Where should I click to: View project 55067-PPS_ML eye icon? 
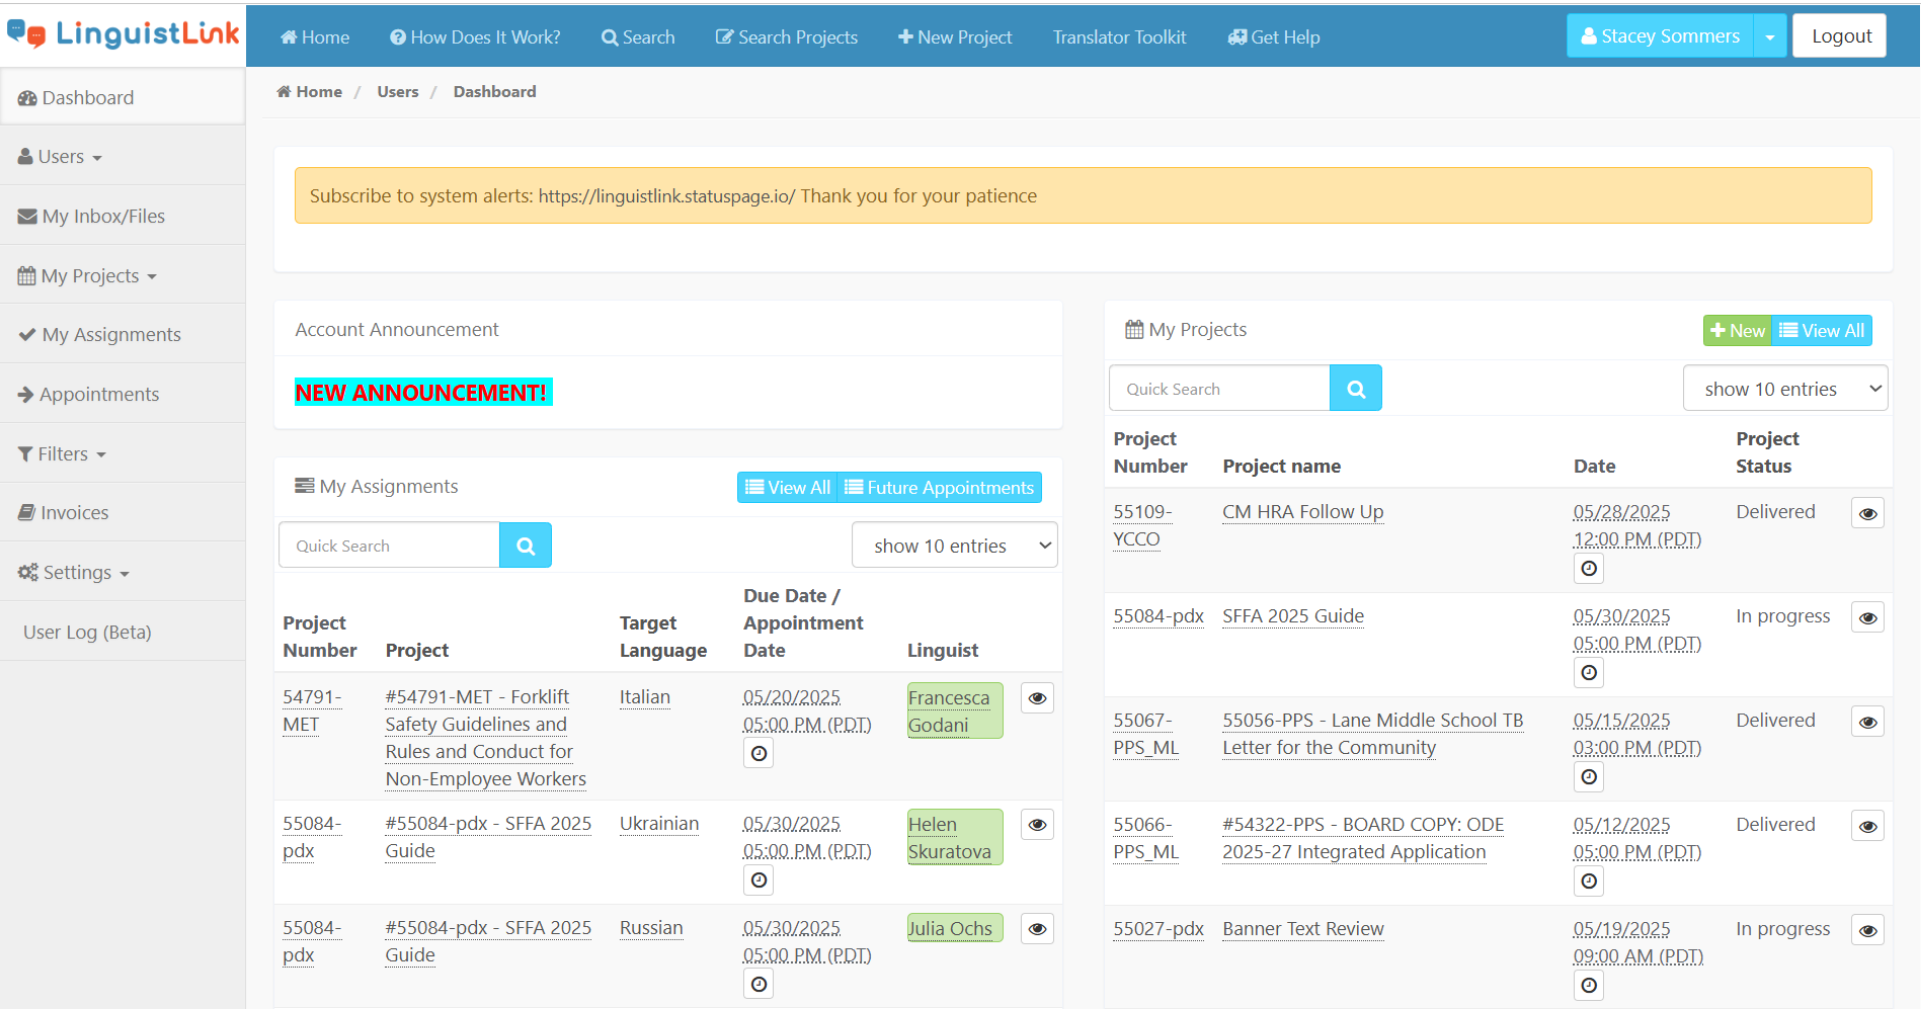tap(1867, 722)
